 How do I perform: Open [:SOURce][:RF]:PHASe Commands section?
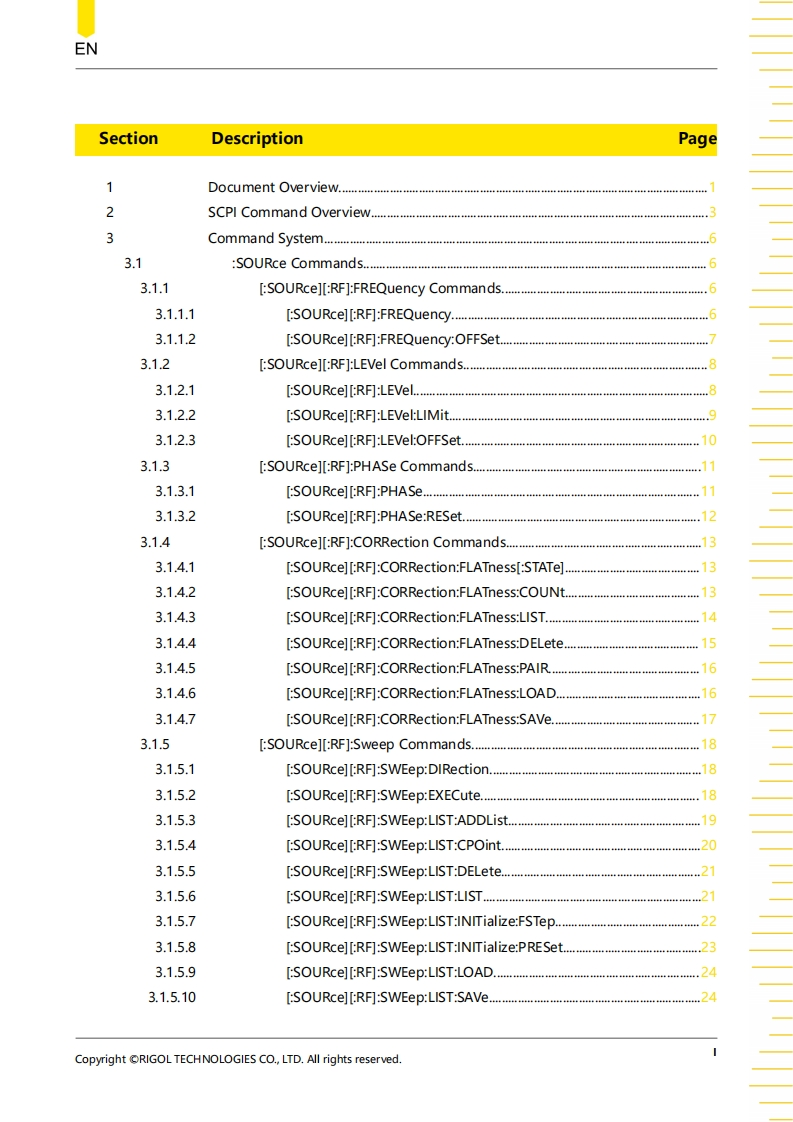(x=365, y=466)
